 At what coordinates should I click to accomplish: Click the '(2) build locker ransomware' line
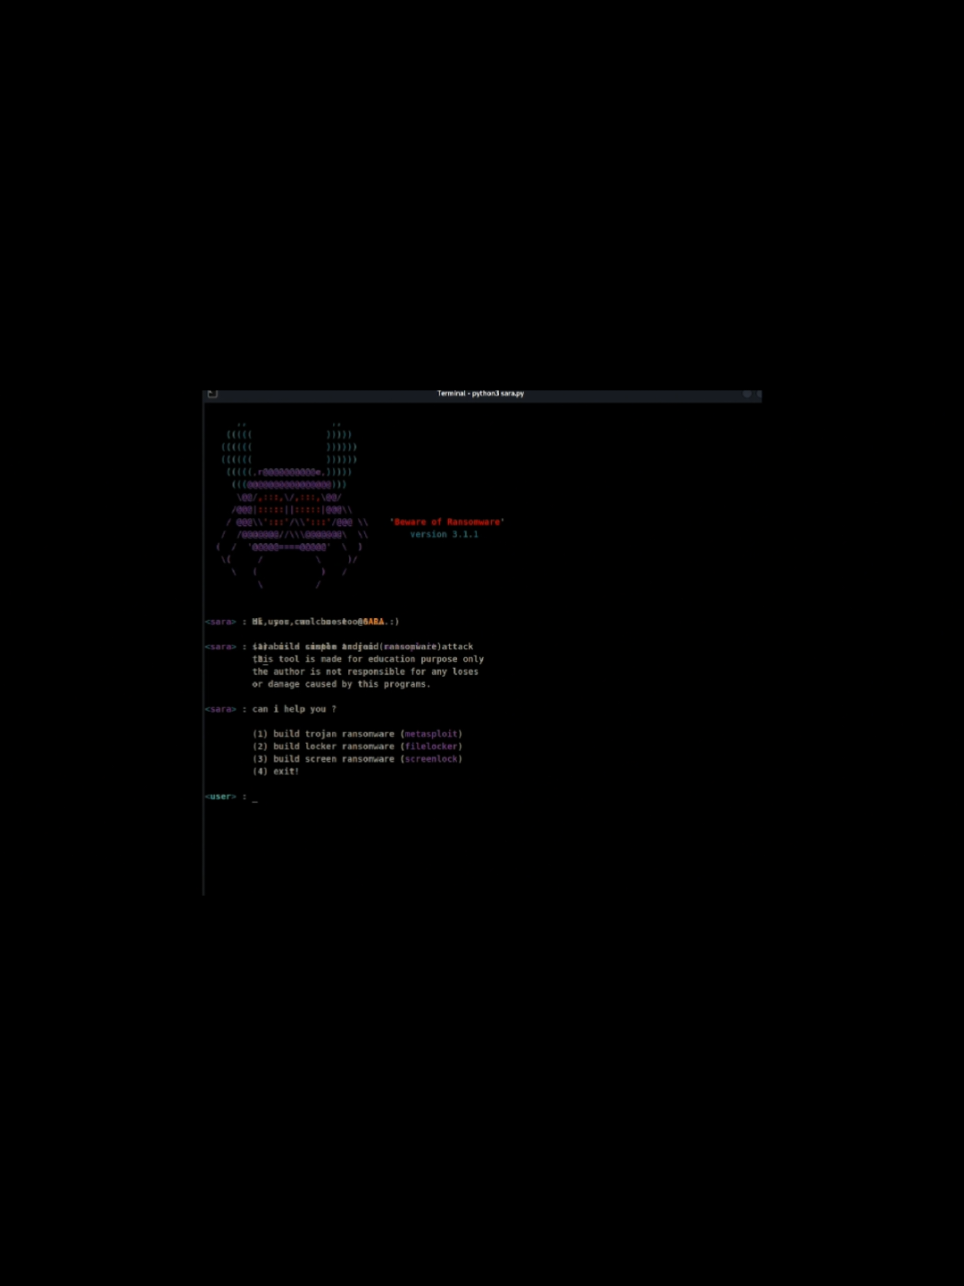coord(357,747)
